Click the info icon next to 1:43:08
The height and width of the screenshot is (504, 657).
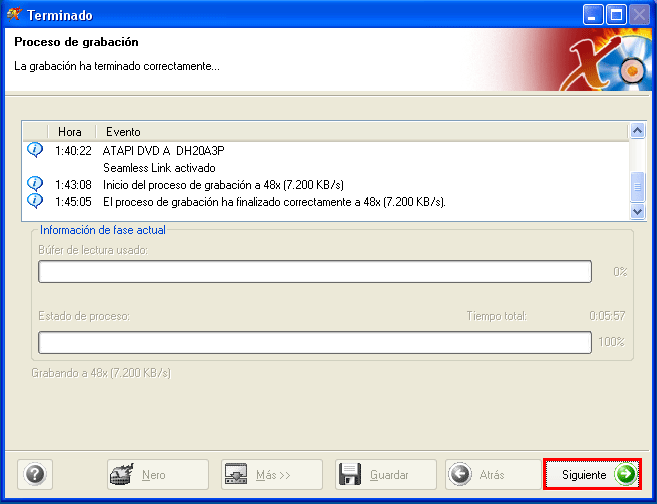coord(35,184)
